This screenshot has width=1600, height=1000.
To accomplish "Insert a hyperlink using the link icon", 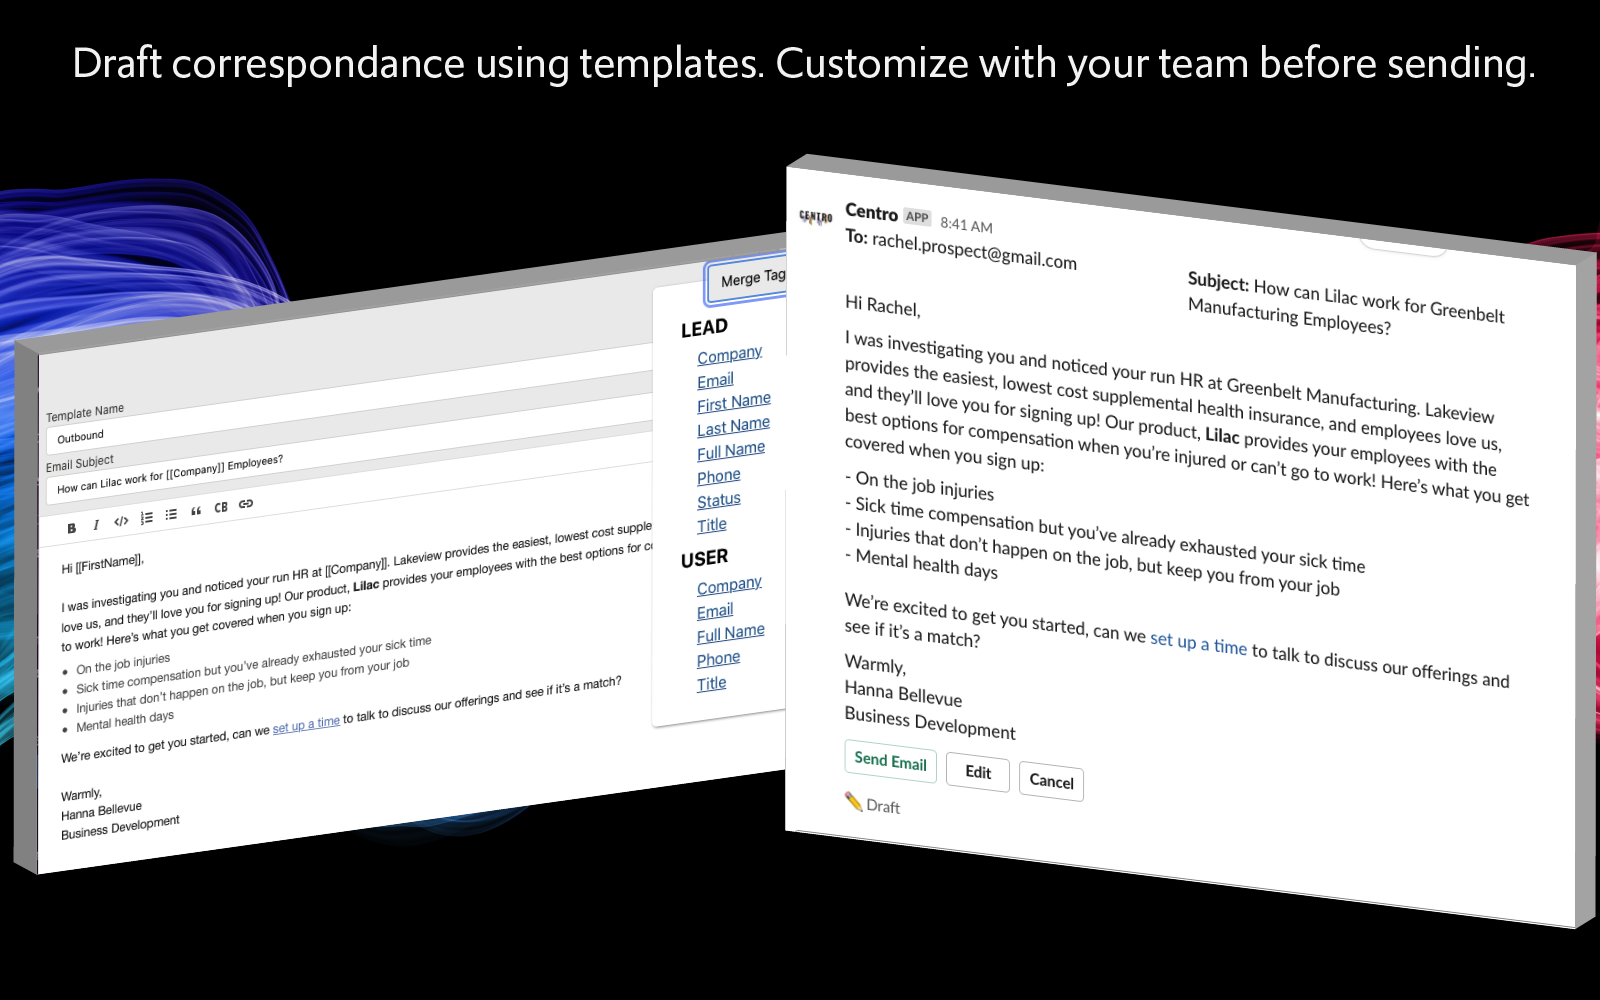I will [246, 504].
